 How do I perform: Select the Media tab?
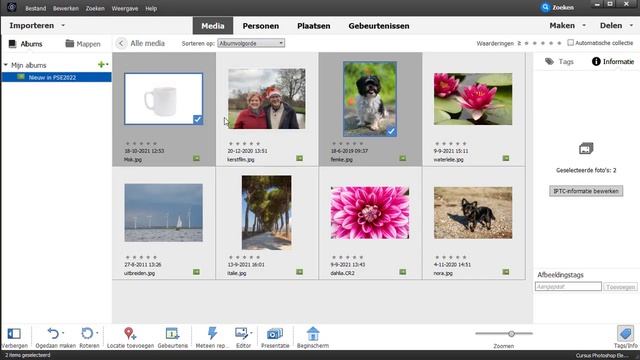pyautogui.click(x=213, y=26)
